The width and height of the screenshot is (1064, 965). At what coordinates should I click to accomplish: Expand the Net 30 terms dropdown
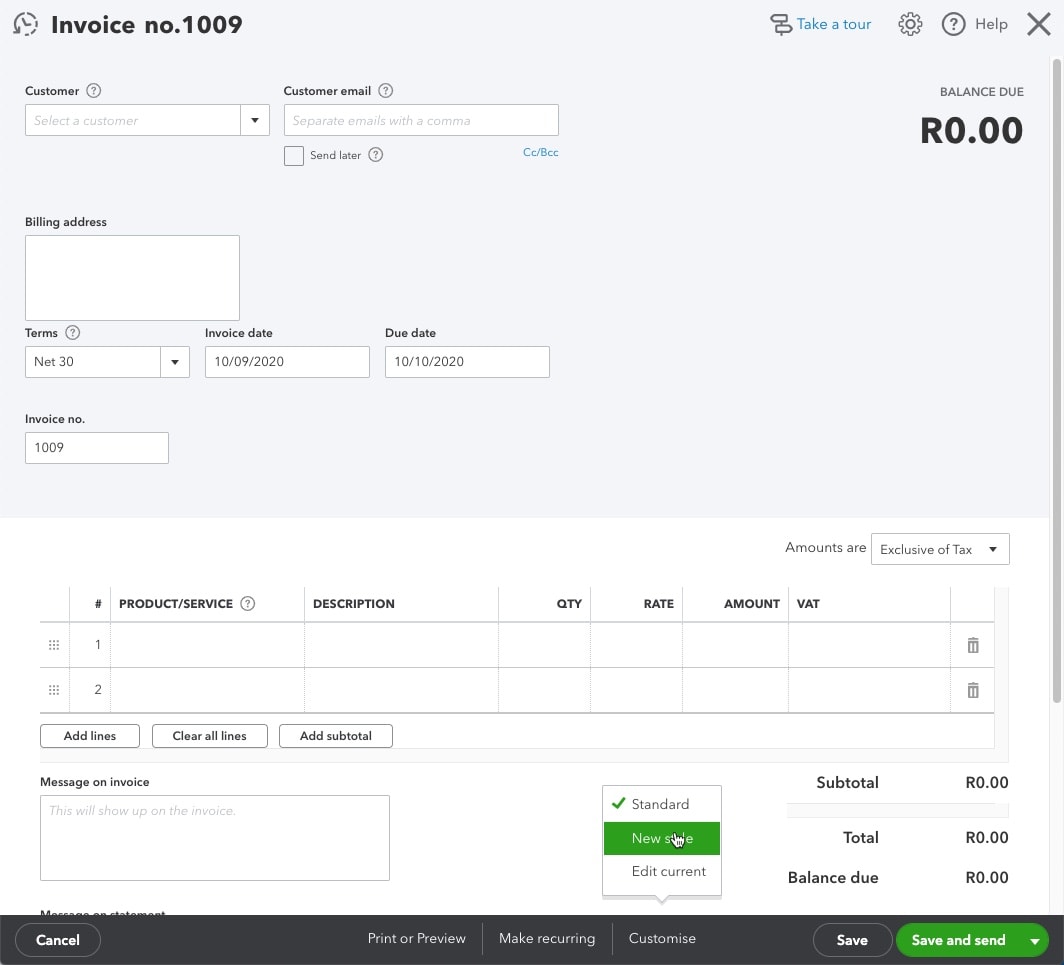click(175, 362)
